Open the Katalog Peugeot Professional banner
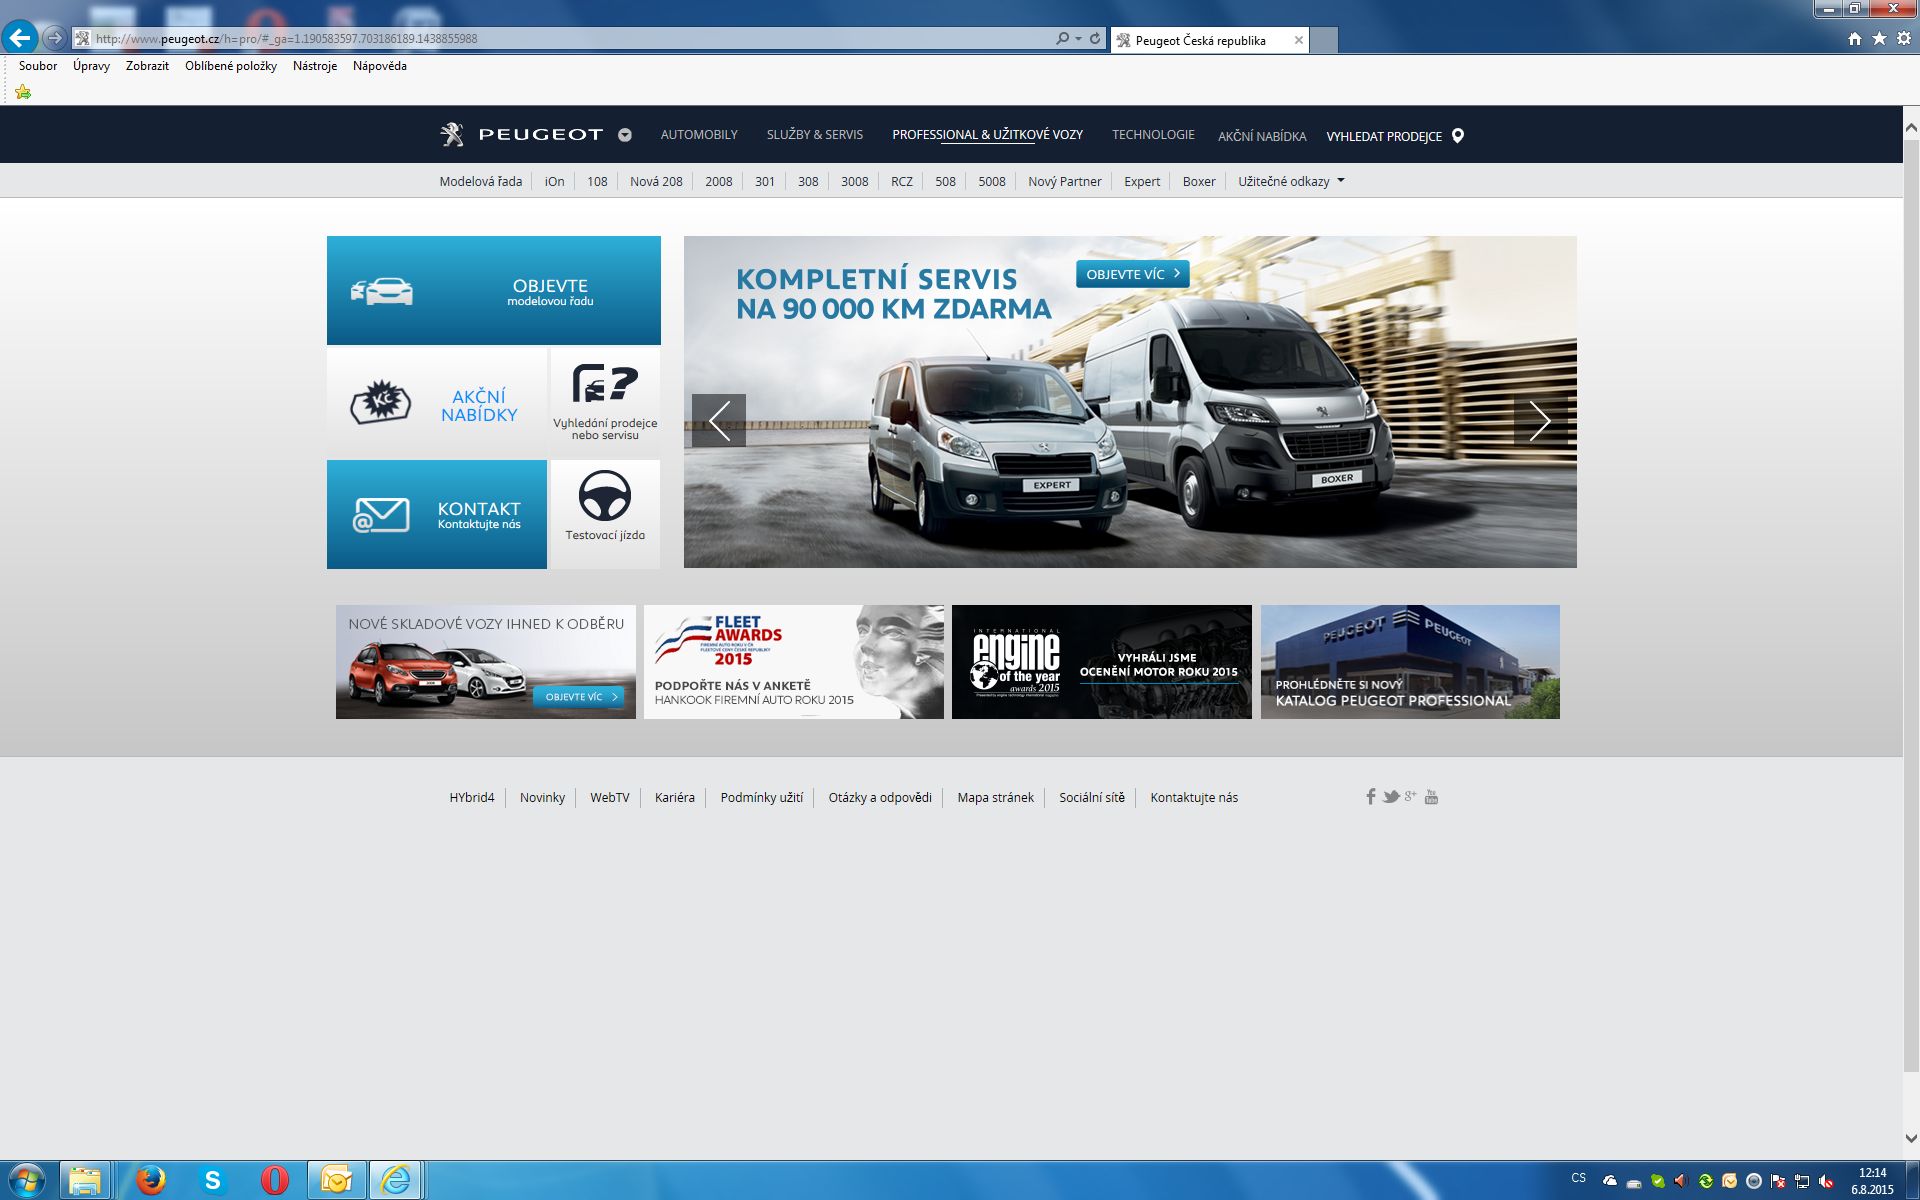Screen dimensions: 1920x1200 pos(1410,662)
